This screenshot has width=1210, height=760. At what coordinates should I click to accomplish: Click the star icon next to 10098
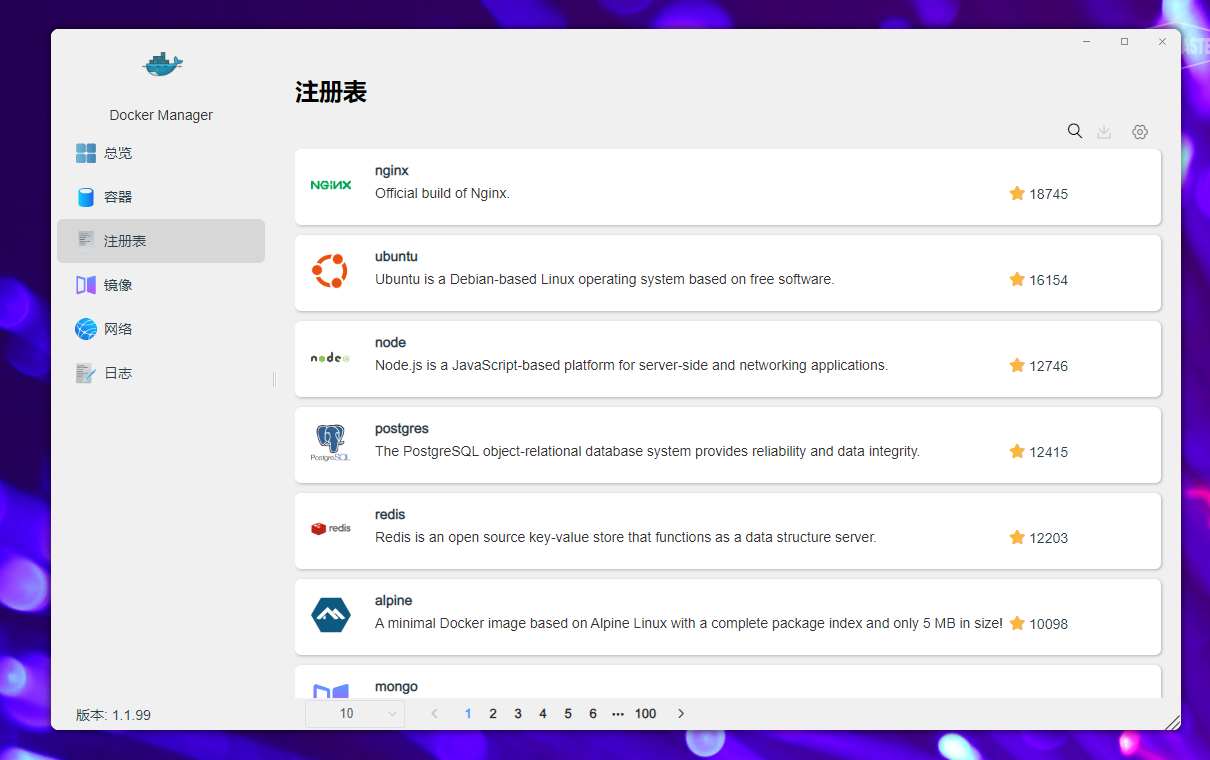point(1017,623)
